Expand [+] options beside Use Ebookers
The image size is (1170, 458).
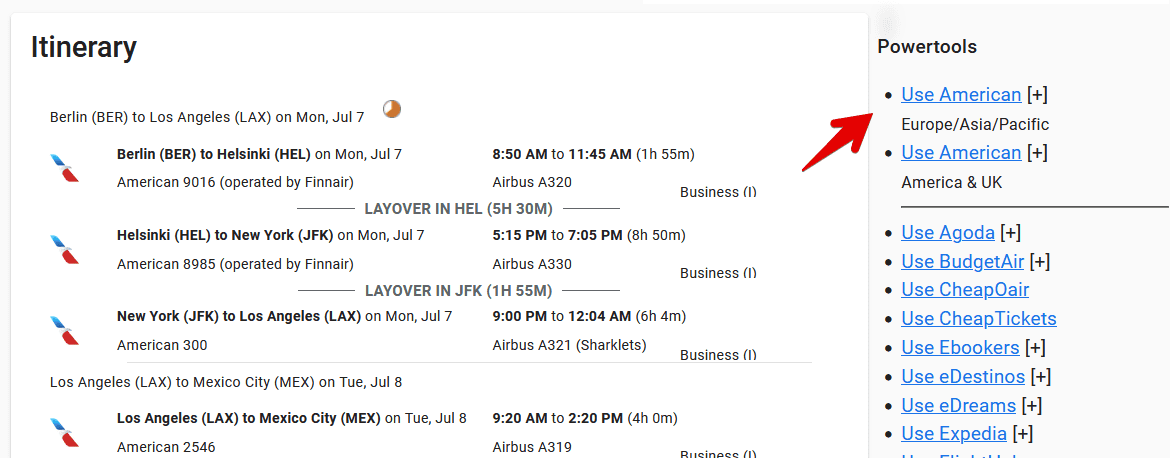[1035, 348]
